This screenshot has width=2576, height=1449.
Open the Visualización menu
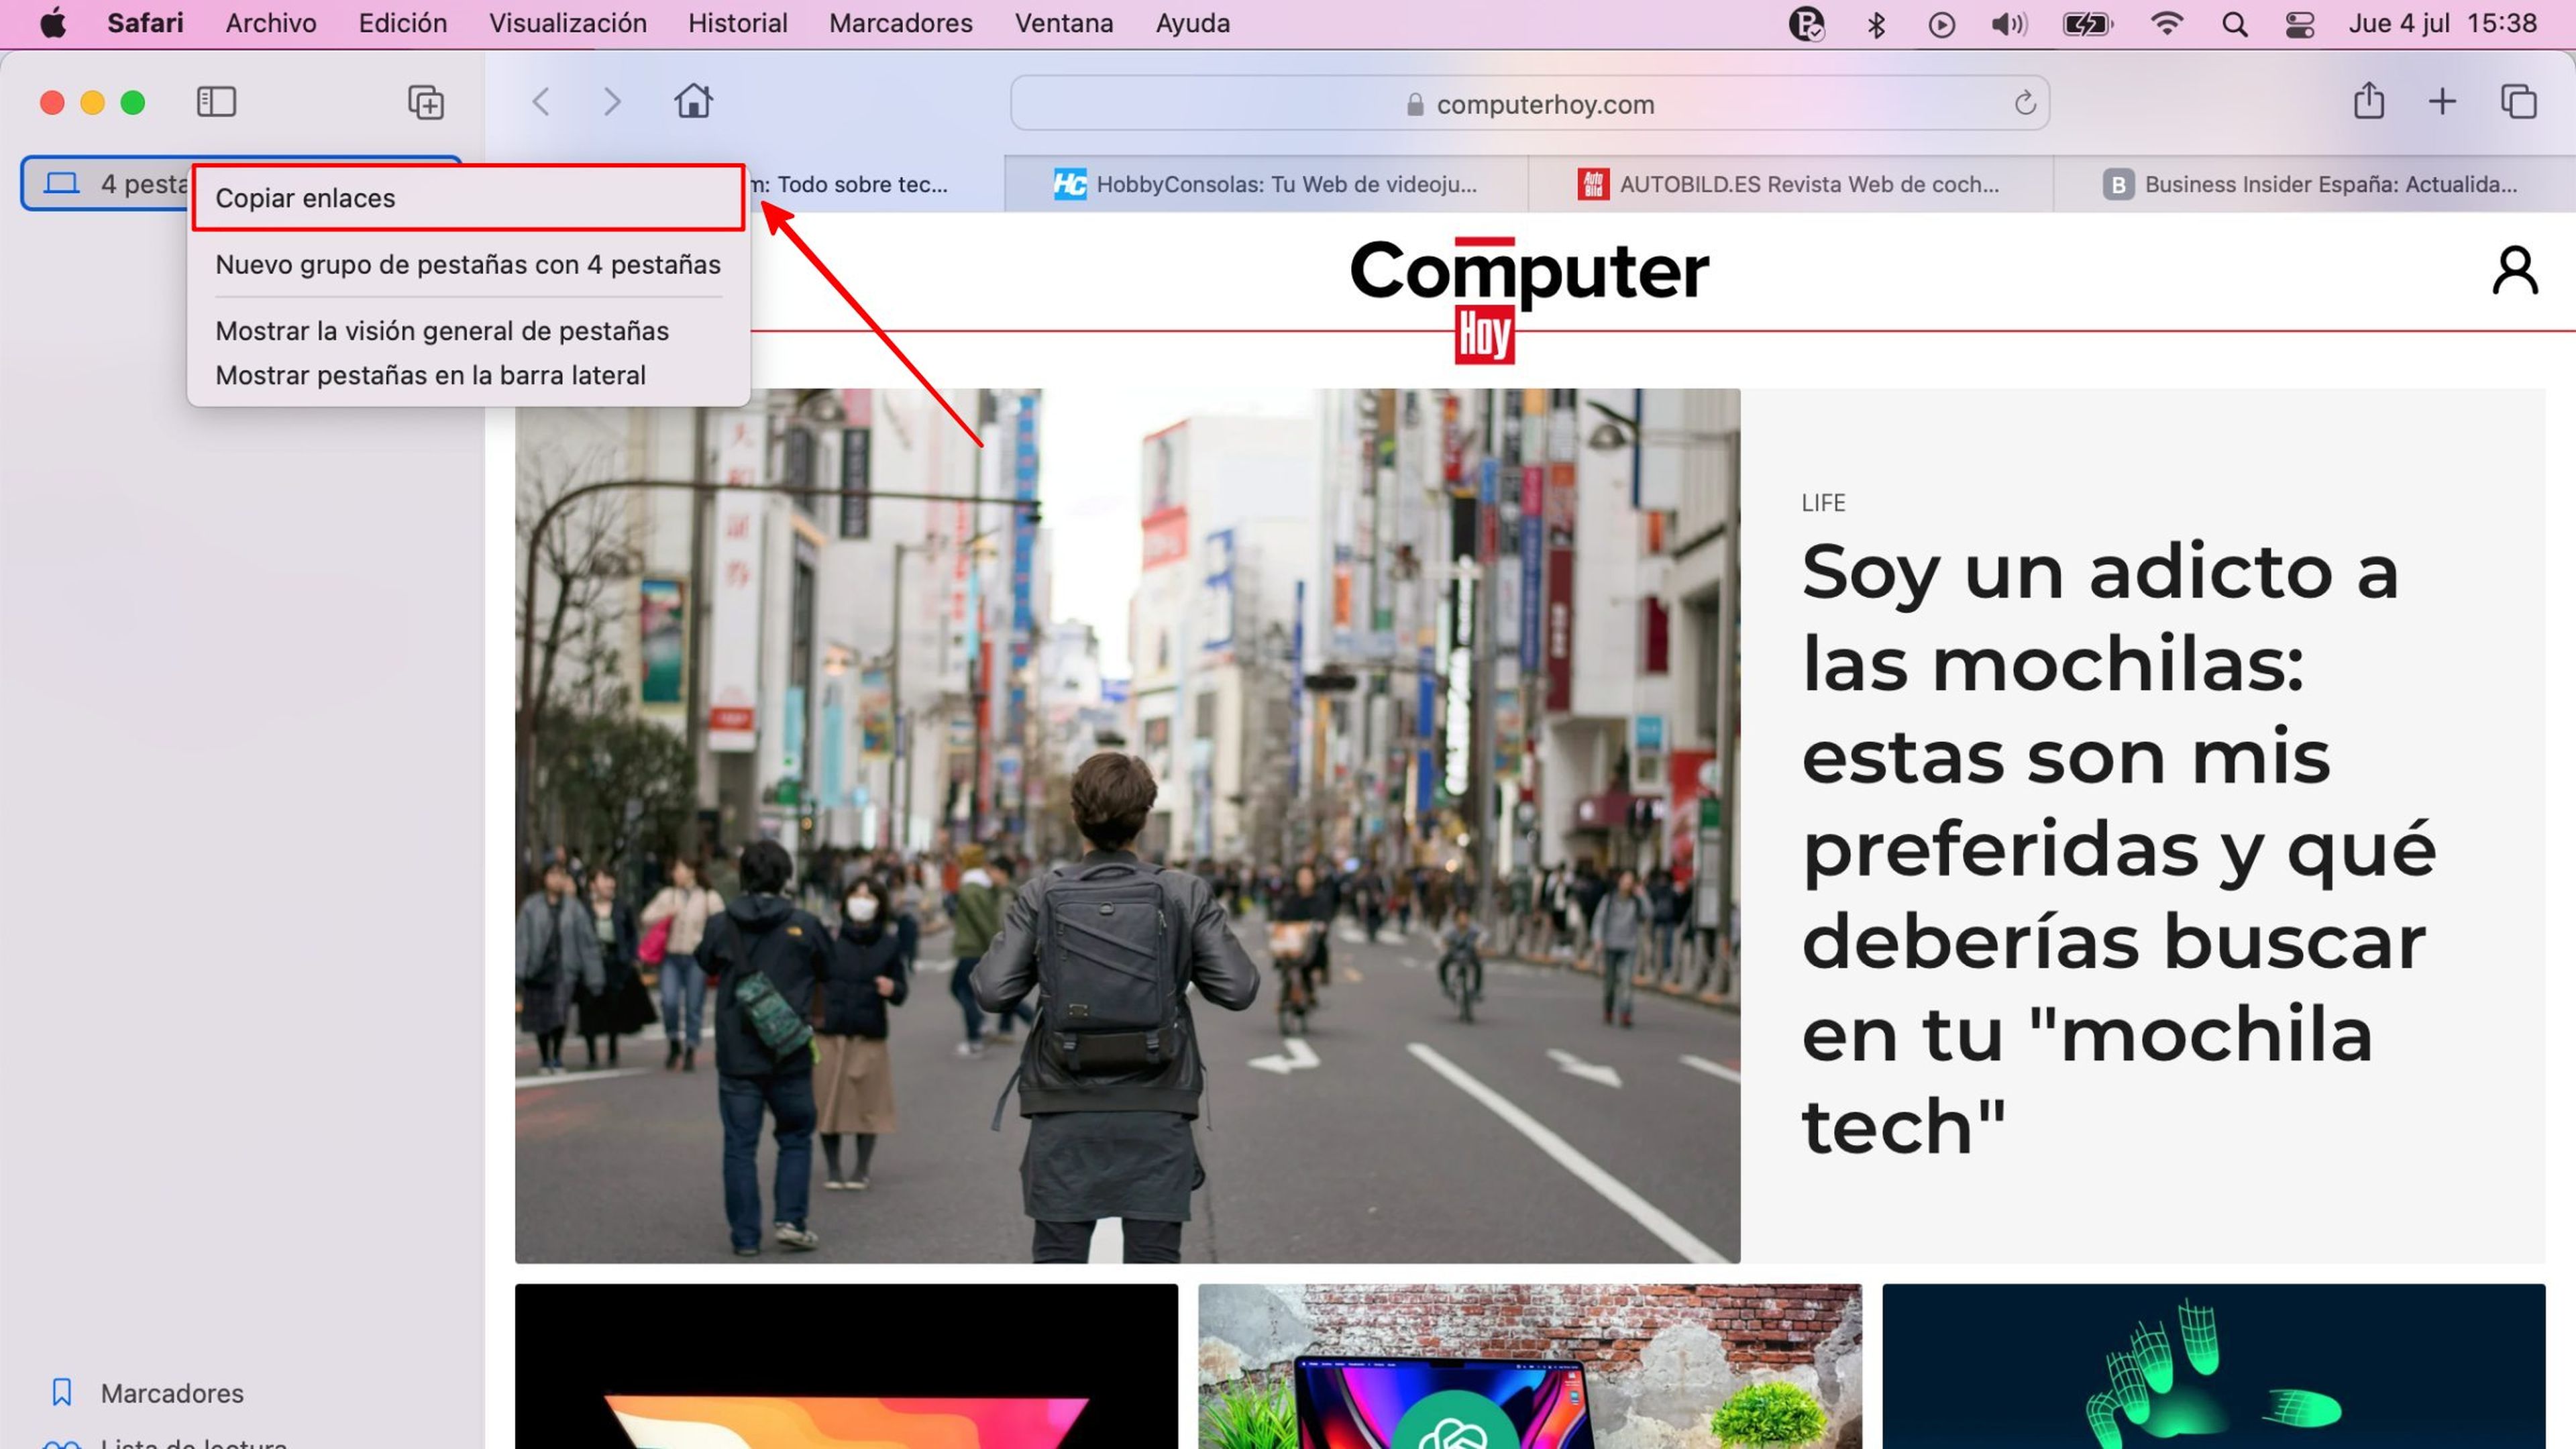568,23
